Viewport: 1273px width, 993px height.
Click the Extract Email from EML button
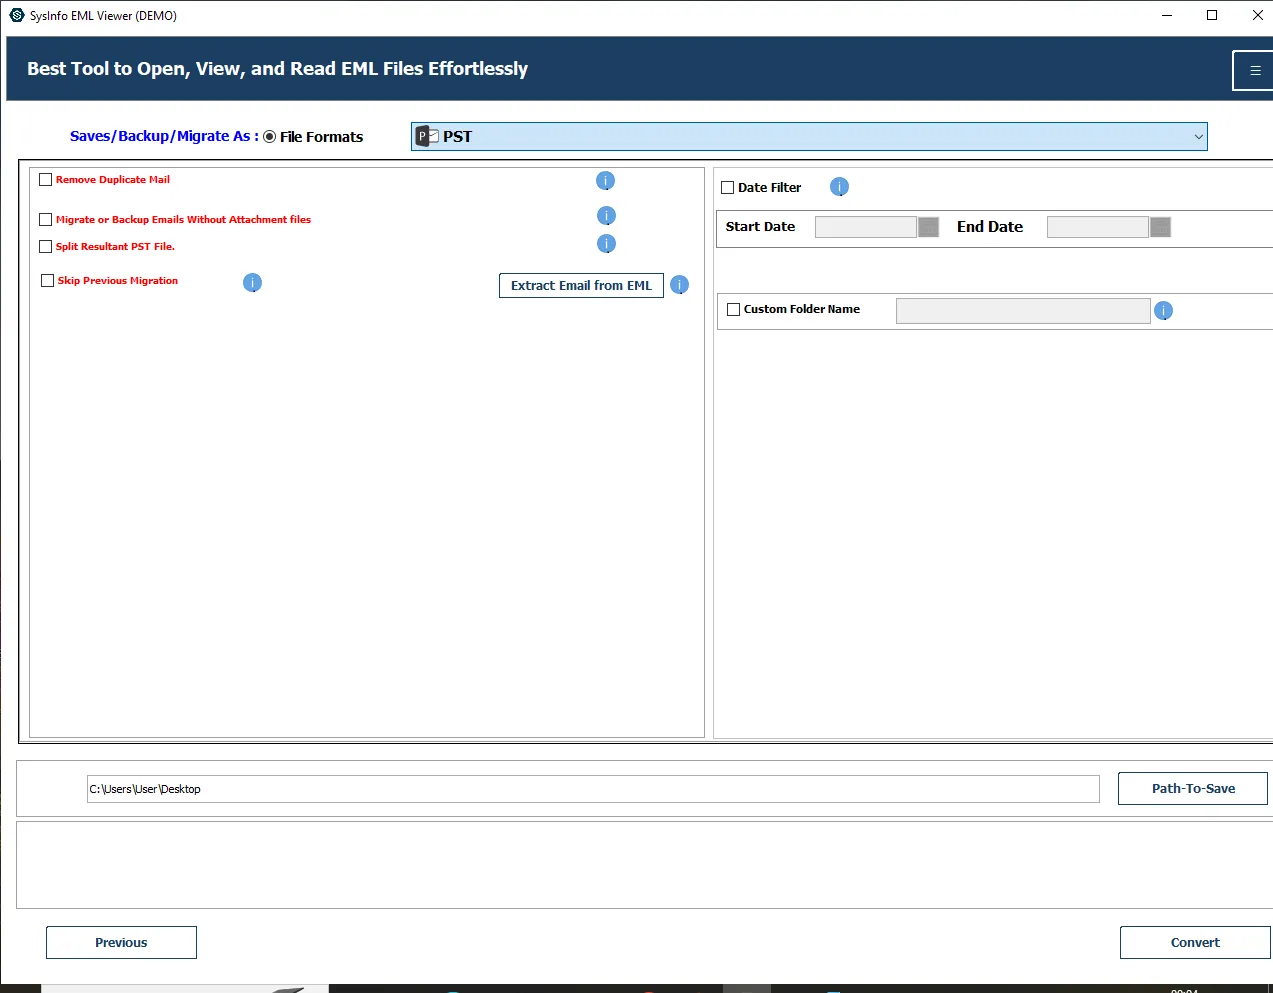(x=581, y=285)
